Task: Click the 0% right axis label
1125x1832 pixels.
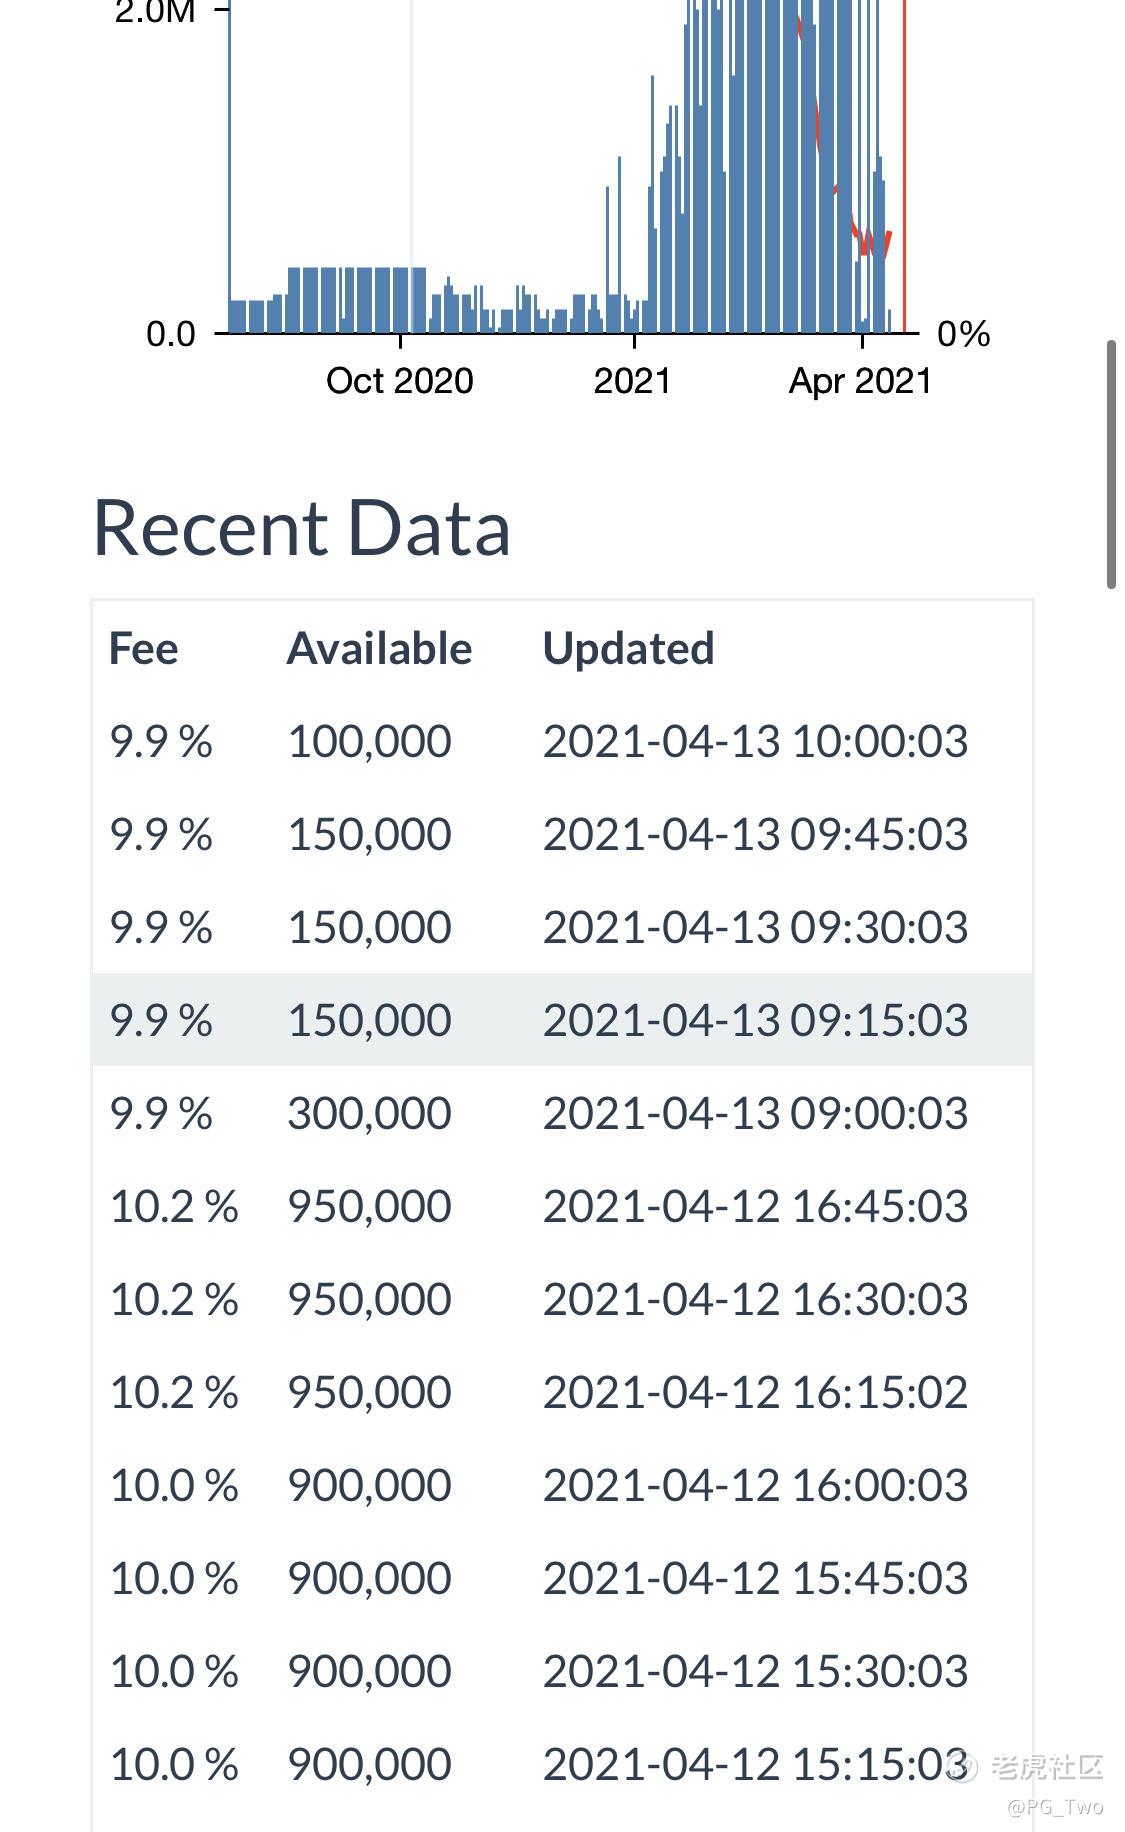Action: coord(963,334)
